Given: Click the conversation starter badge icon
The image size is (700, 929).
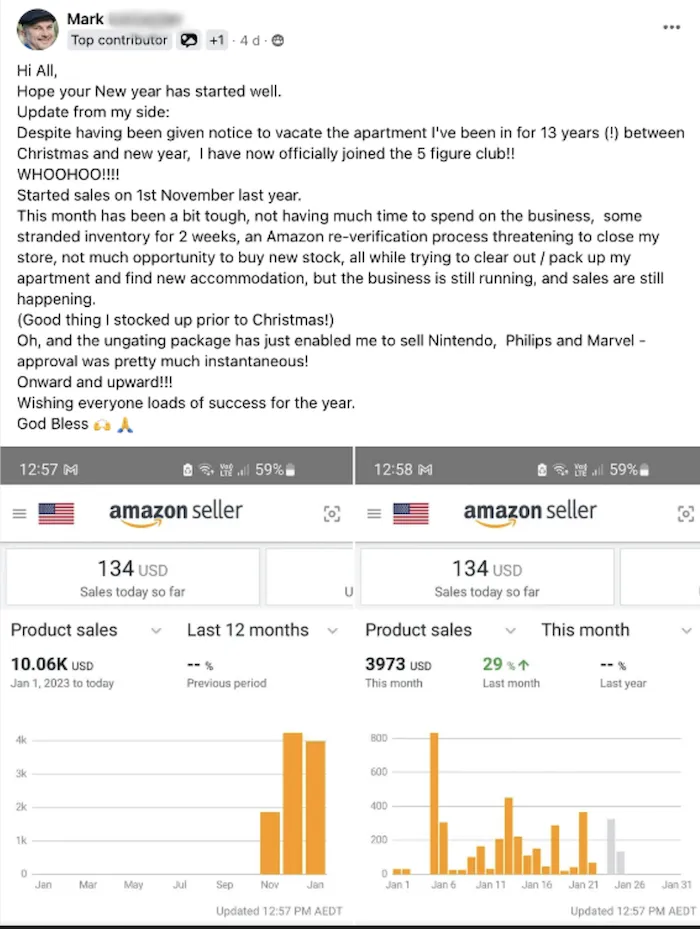Looking at the screenshot, I should pyautogui.click(x=188, y=40).
